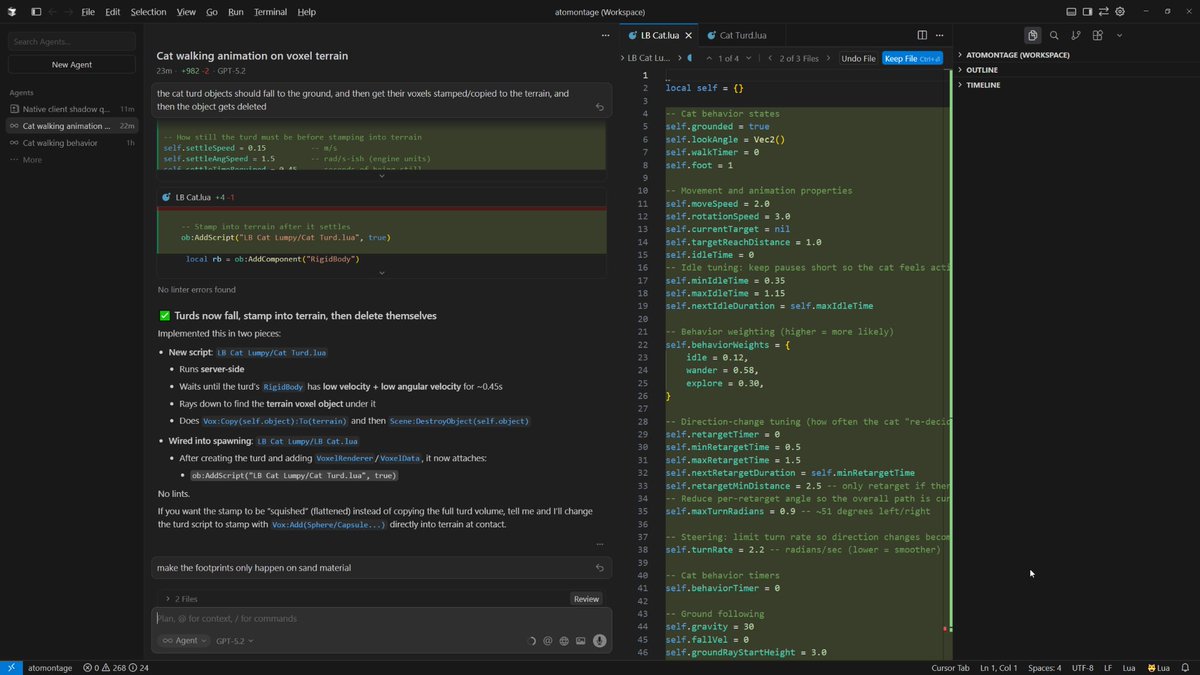Click Cursor Tab status item
Viewport: 1200px width, 675px height.
(950, 667)
